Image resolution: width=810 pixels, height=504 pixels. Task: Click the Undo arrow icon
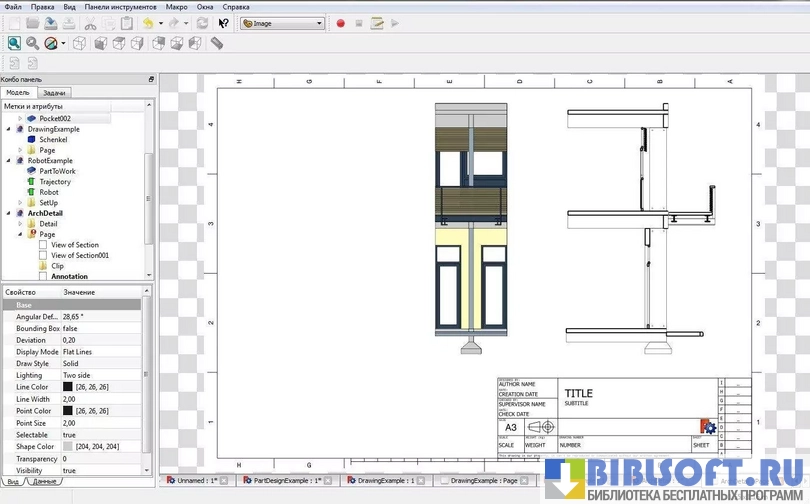(148, 23)
